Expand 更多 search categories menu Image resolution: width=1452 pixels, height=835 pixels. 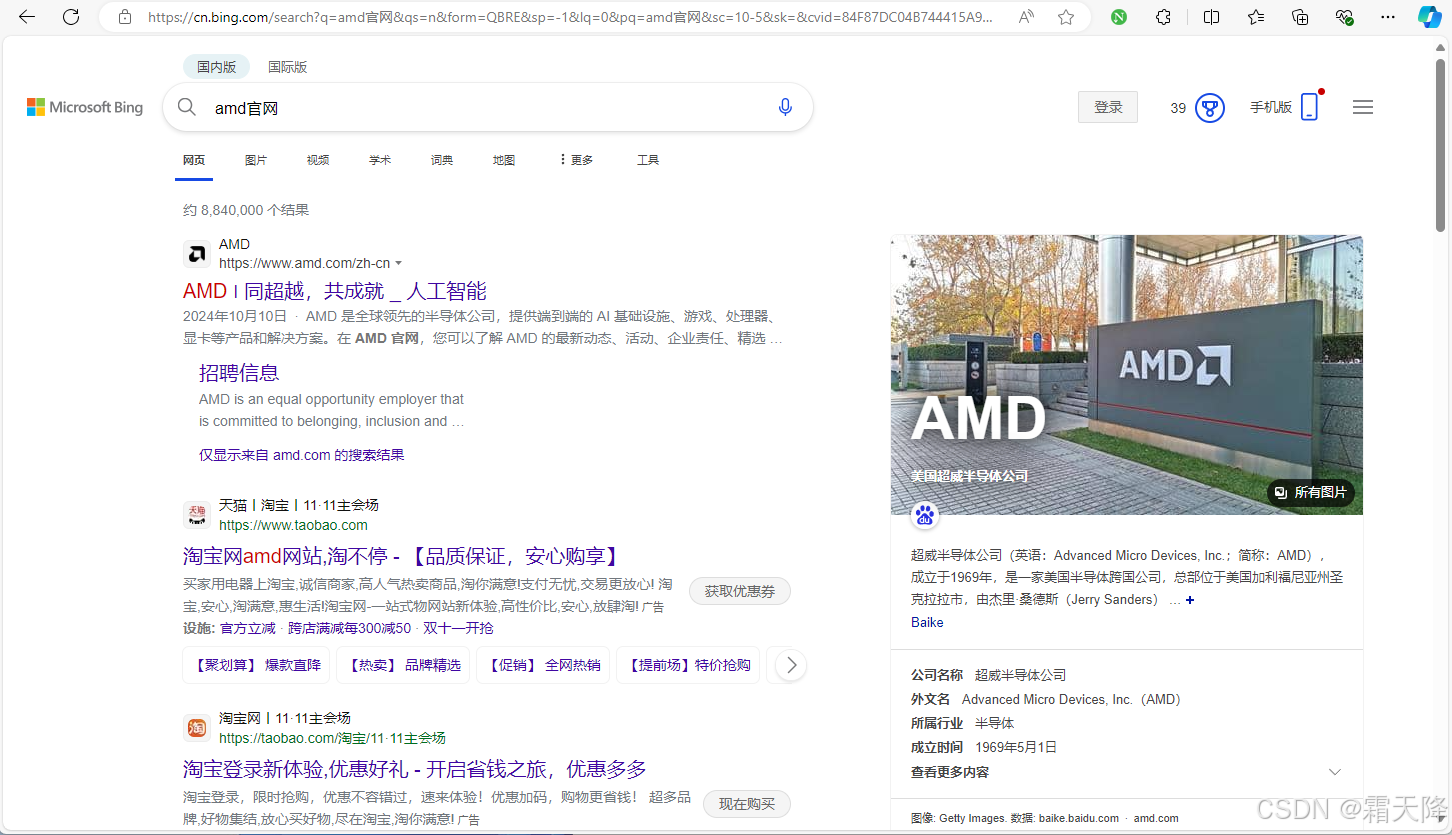576,160
